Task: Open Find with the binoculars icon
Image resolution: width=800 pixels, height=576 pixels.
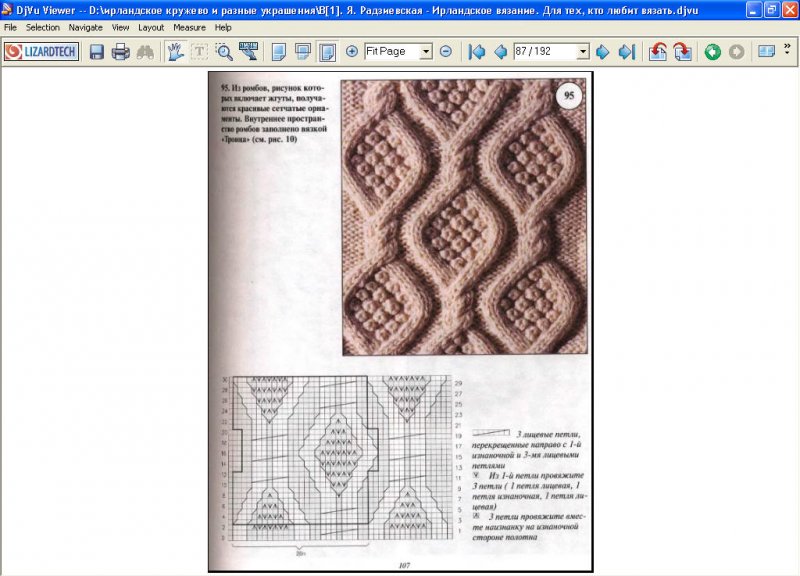Action: pos(145,52)
